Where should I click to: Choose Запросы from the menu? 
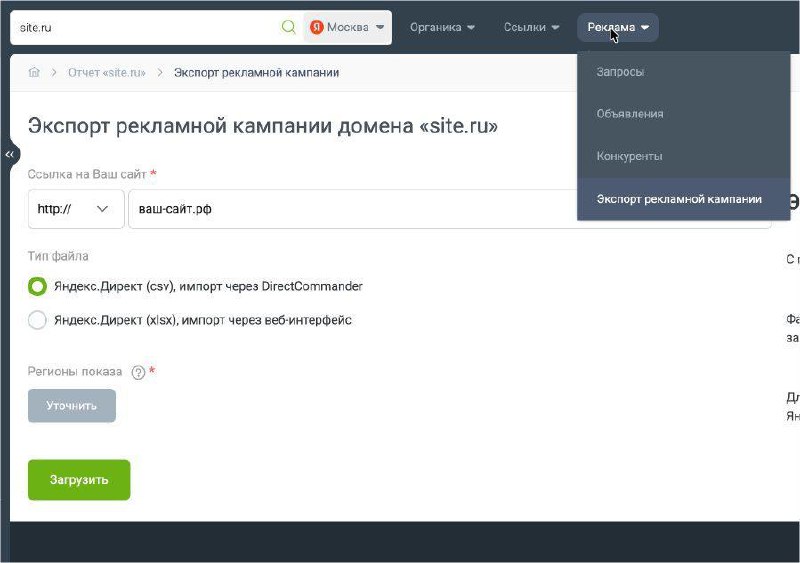tap(620, 72)
